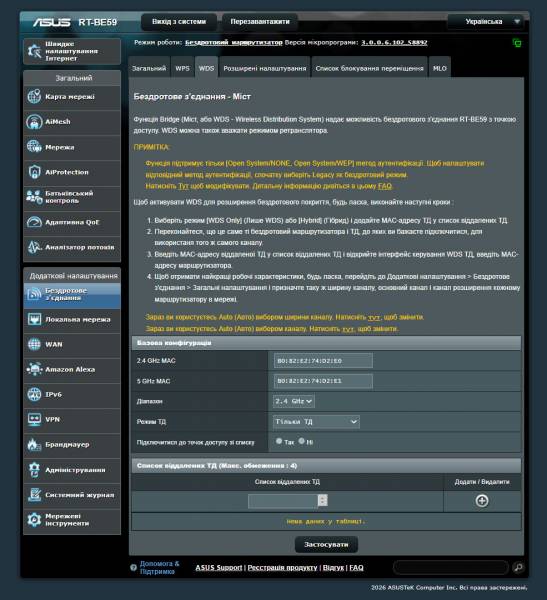Screen dimensions: 547x600
Task: Open the IPv6 icon in sidebar
Action: click(x=34, y=394)
